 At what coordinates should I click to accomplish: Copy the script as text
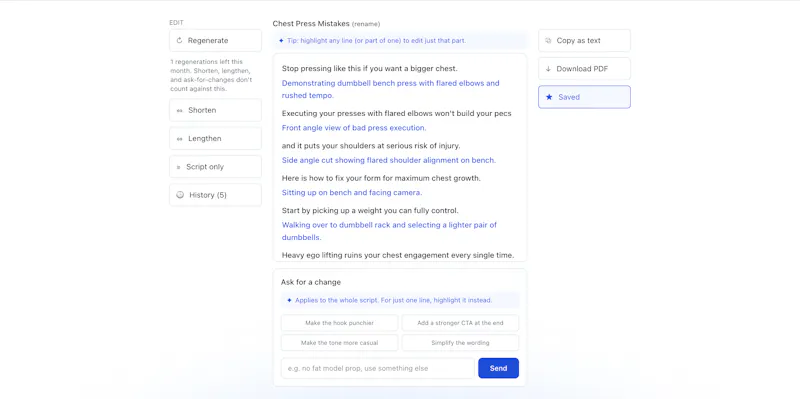(584, 40)
